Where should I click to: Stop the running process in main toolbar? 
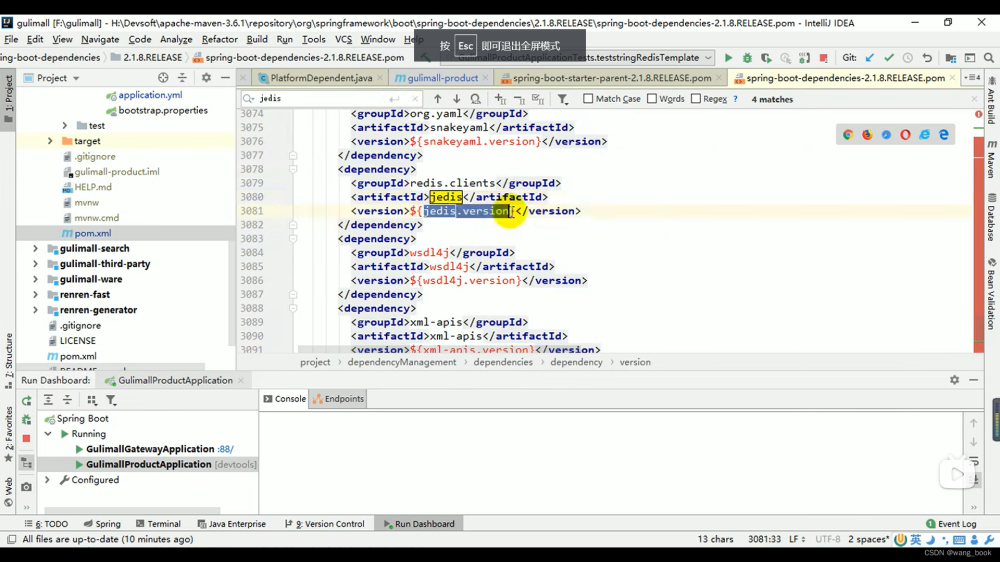coord(823,58)
